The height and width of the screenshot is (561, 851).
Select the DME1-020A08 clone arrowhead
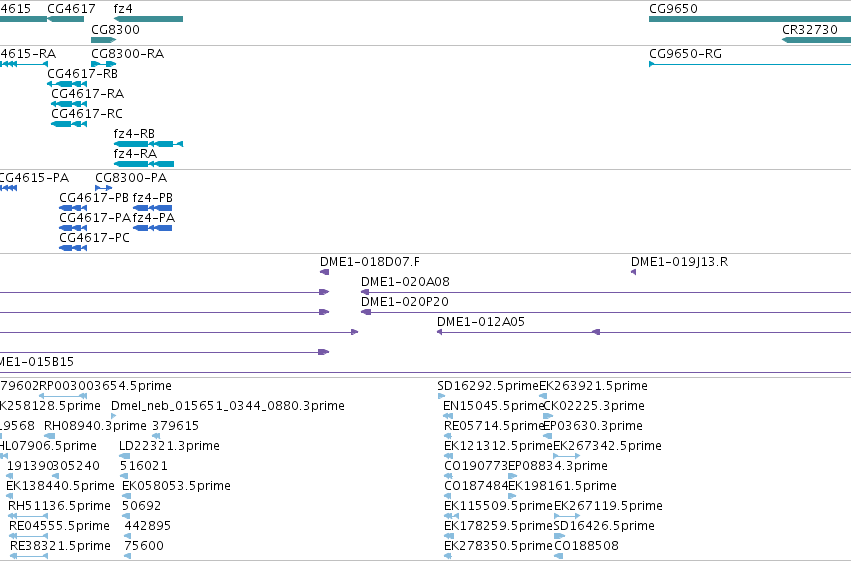coord(365,292)
